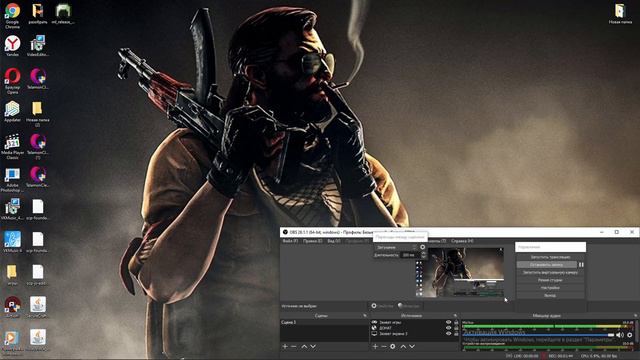The width and height of the screenshot is (640, 360).
Task: Move the selected source down
Action: (412, 347)
